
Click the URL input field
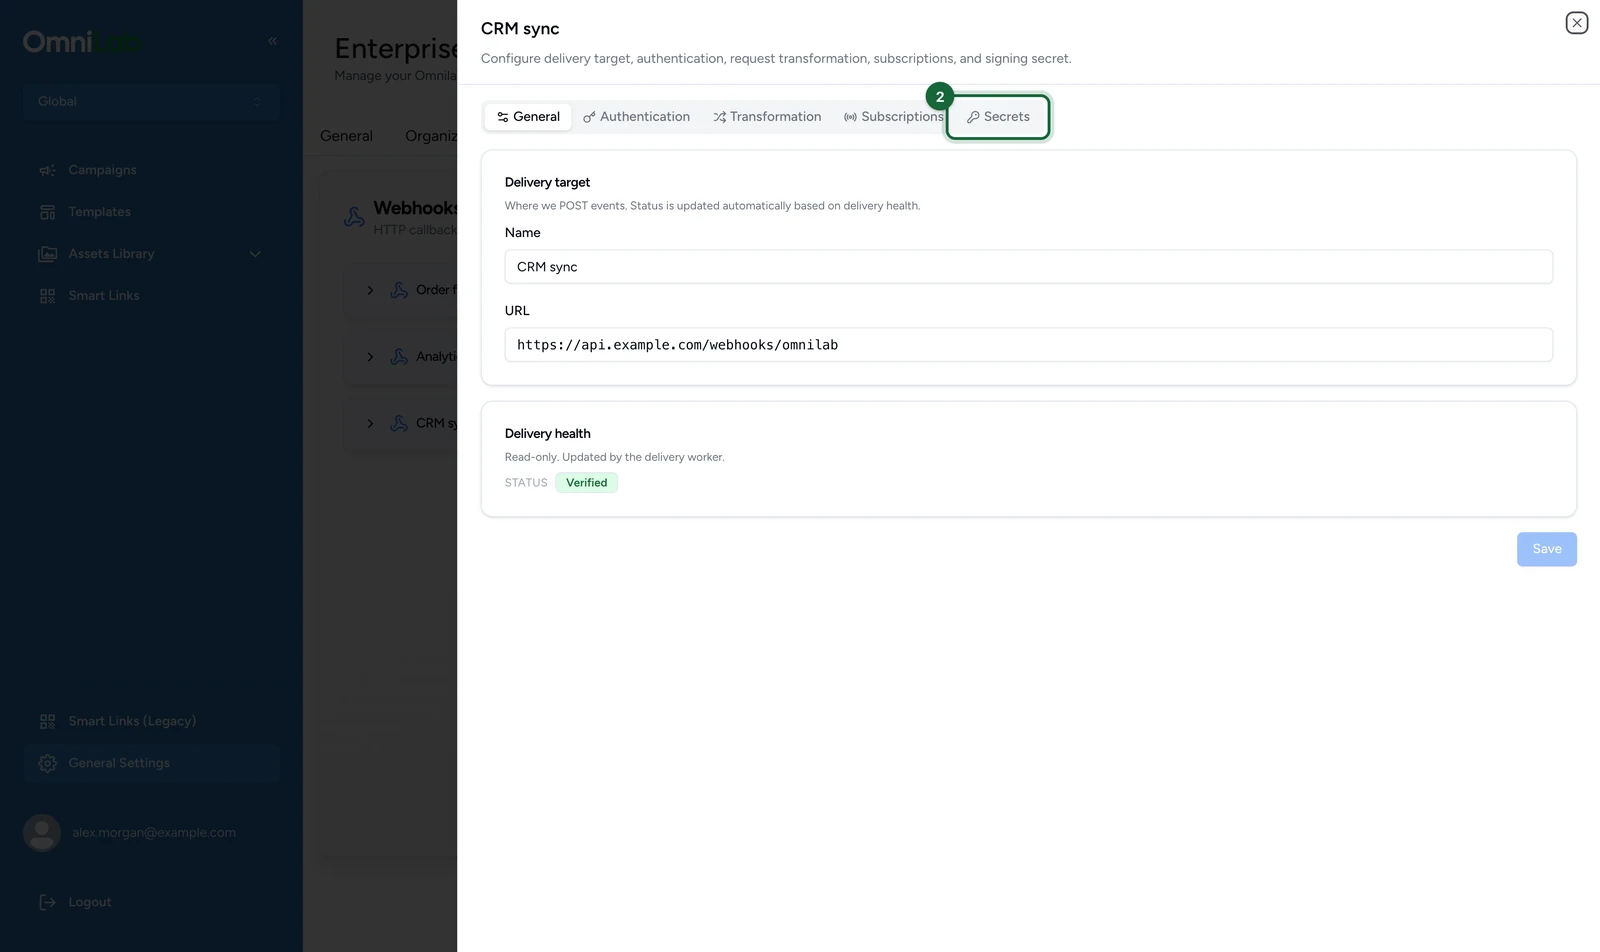pos(1028,345)
